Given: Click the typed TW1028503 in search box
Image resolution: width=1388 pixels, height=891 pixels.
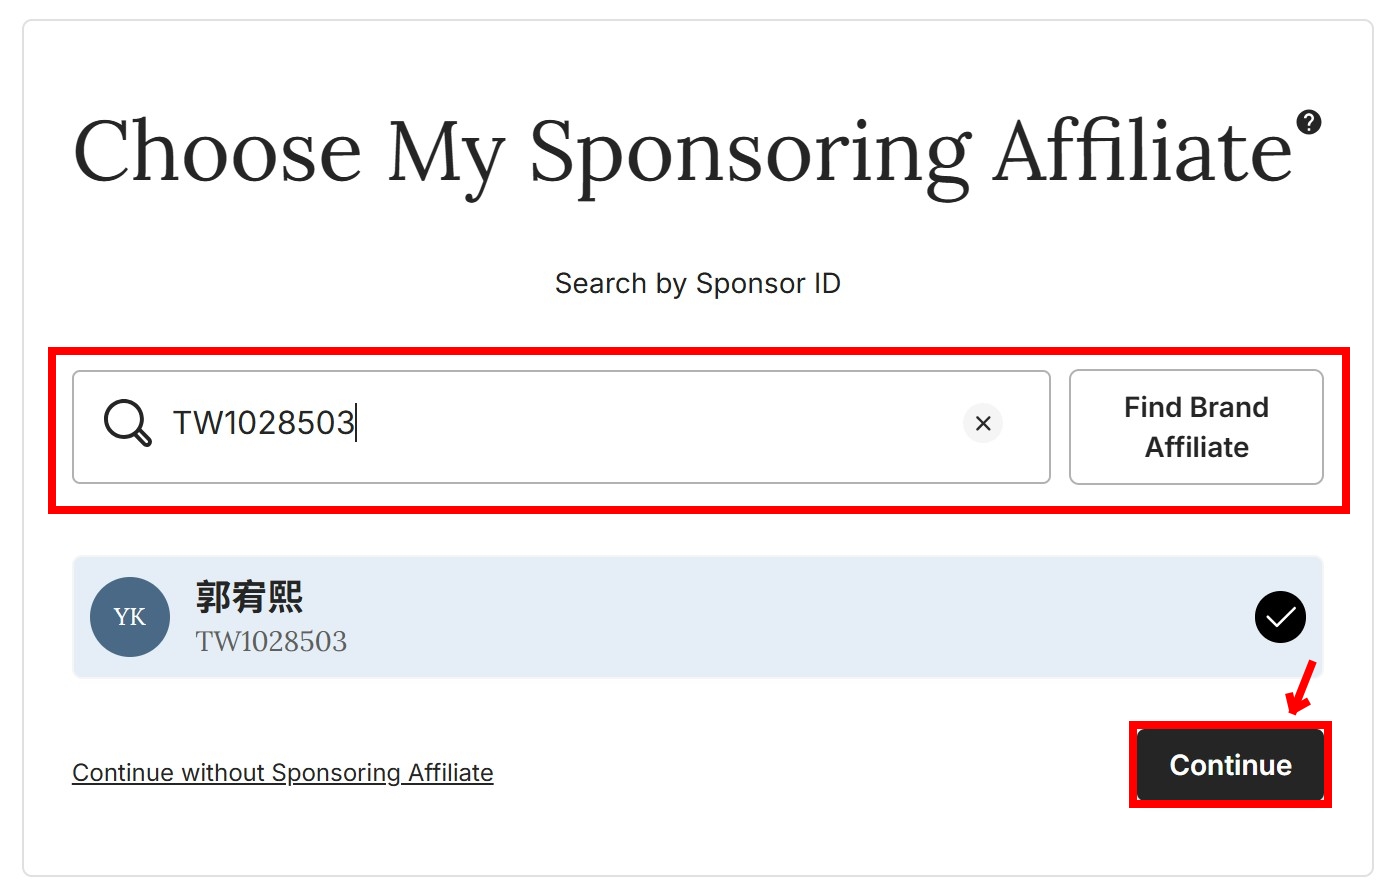Looking at the screenshot, I should [x=263, y=423].
